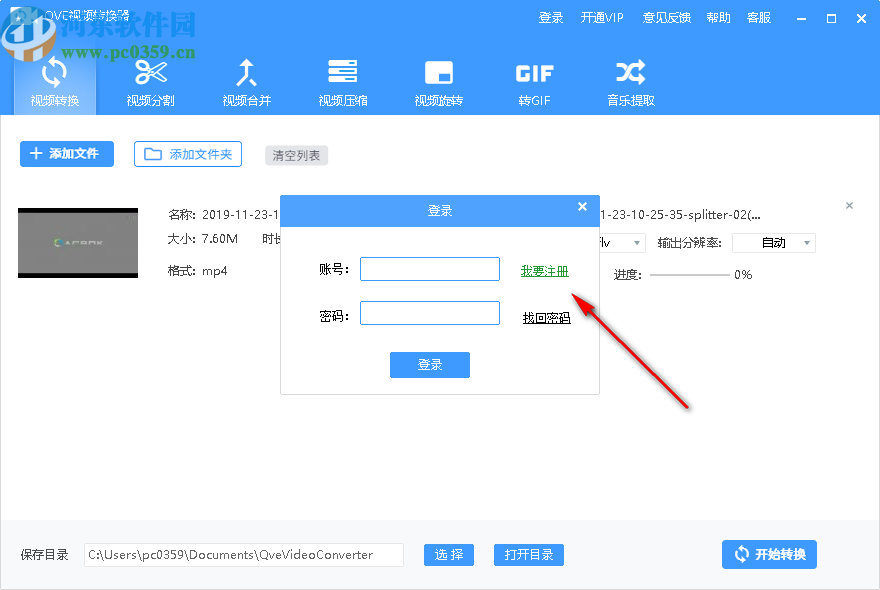
Task: Click the 账号 account input field
Action: tap(430, 268)
